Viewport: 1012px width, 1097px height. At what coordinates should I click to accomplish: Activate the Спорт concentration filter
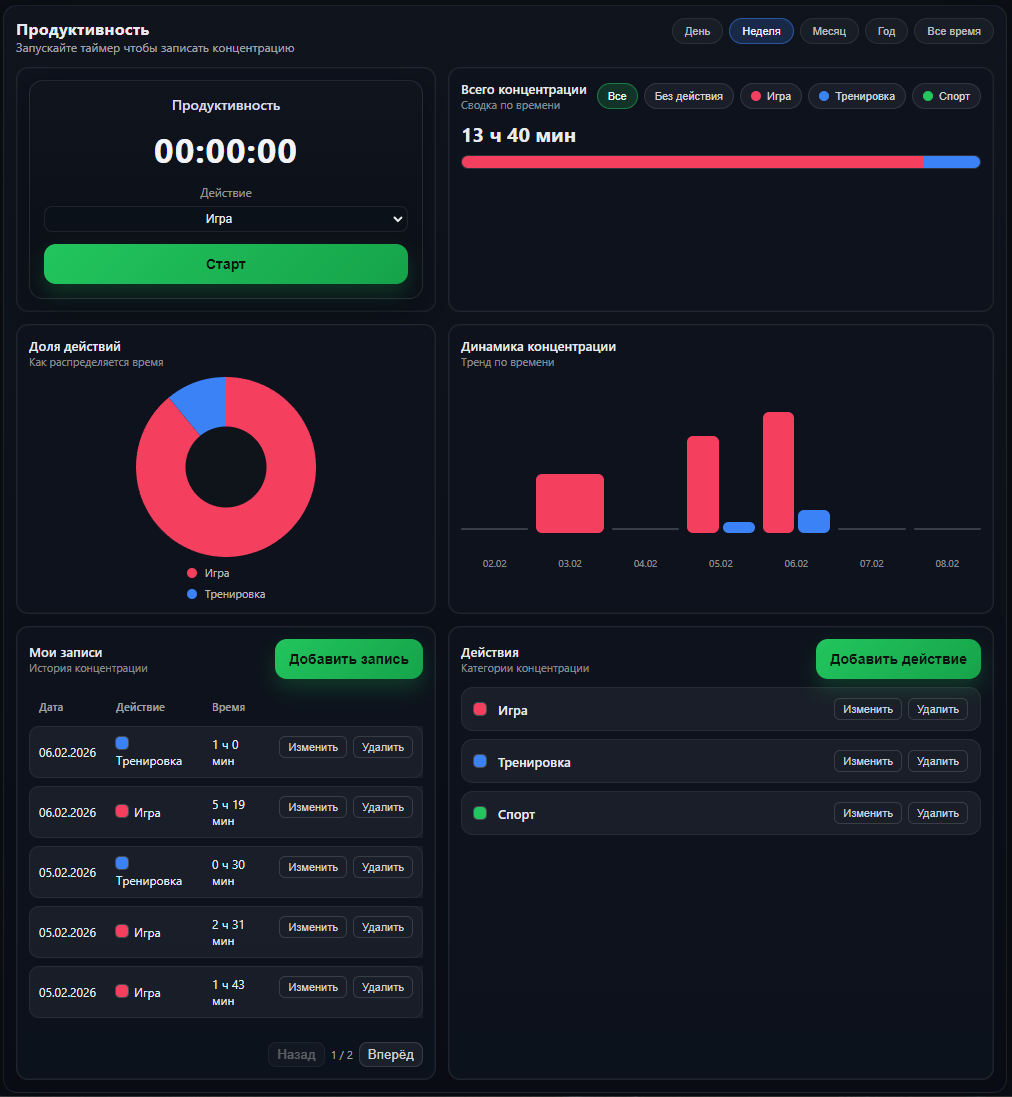click(x=945, y=96)
